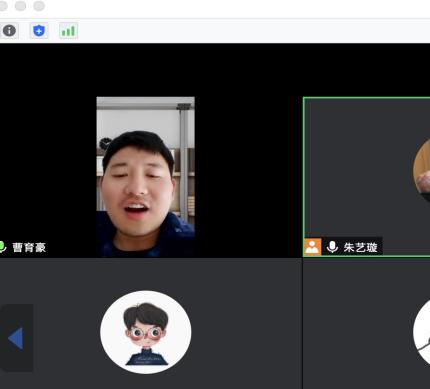Click the gray zoom window button
The width and height of the screenshot is (430, 389).
point(39,6)
